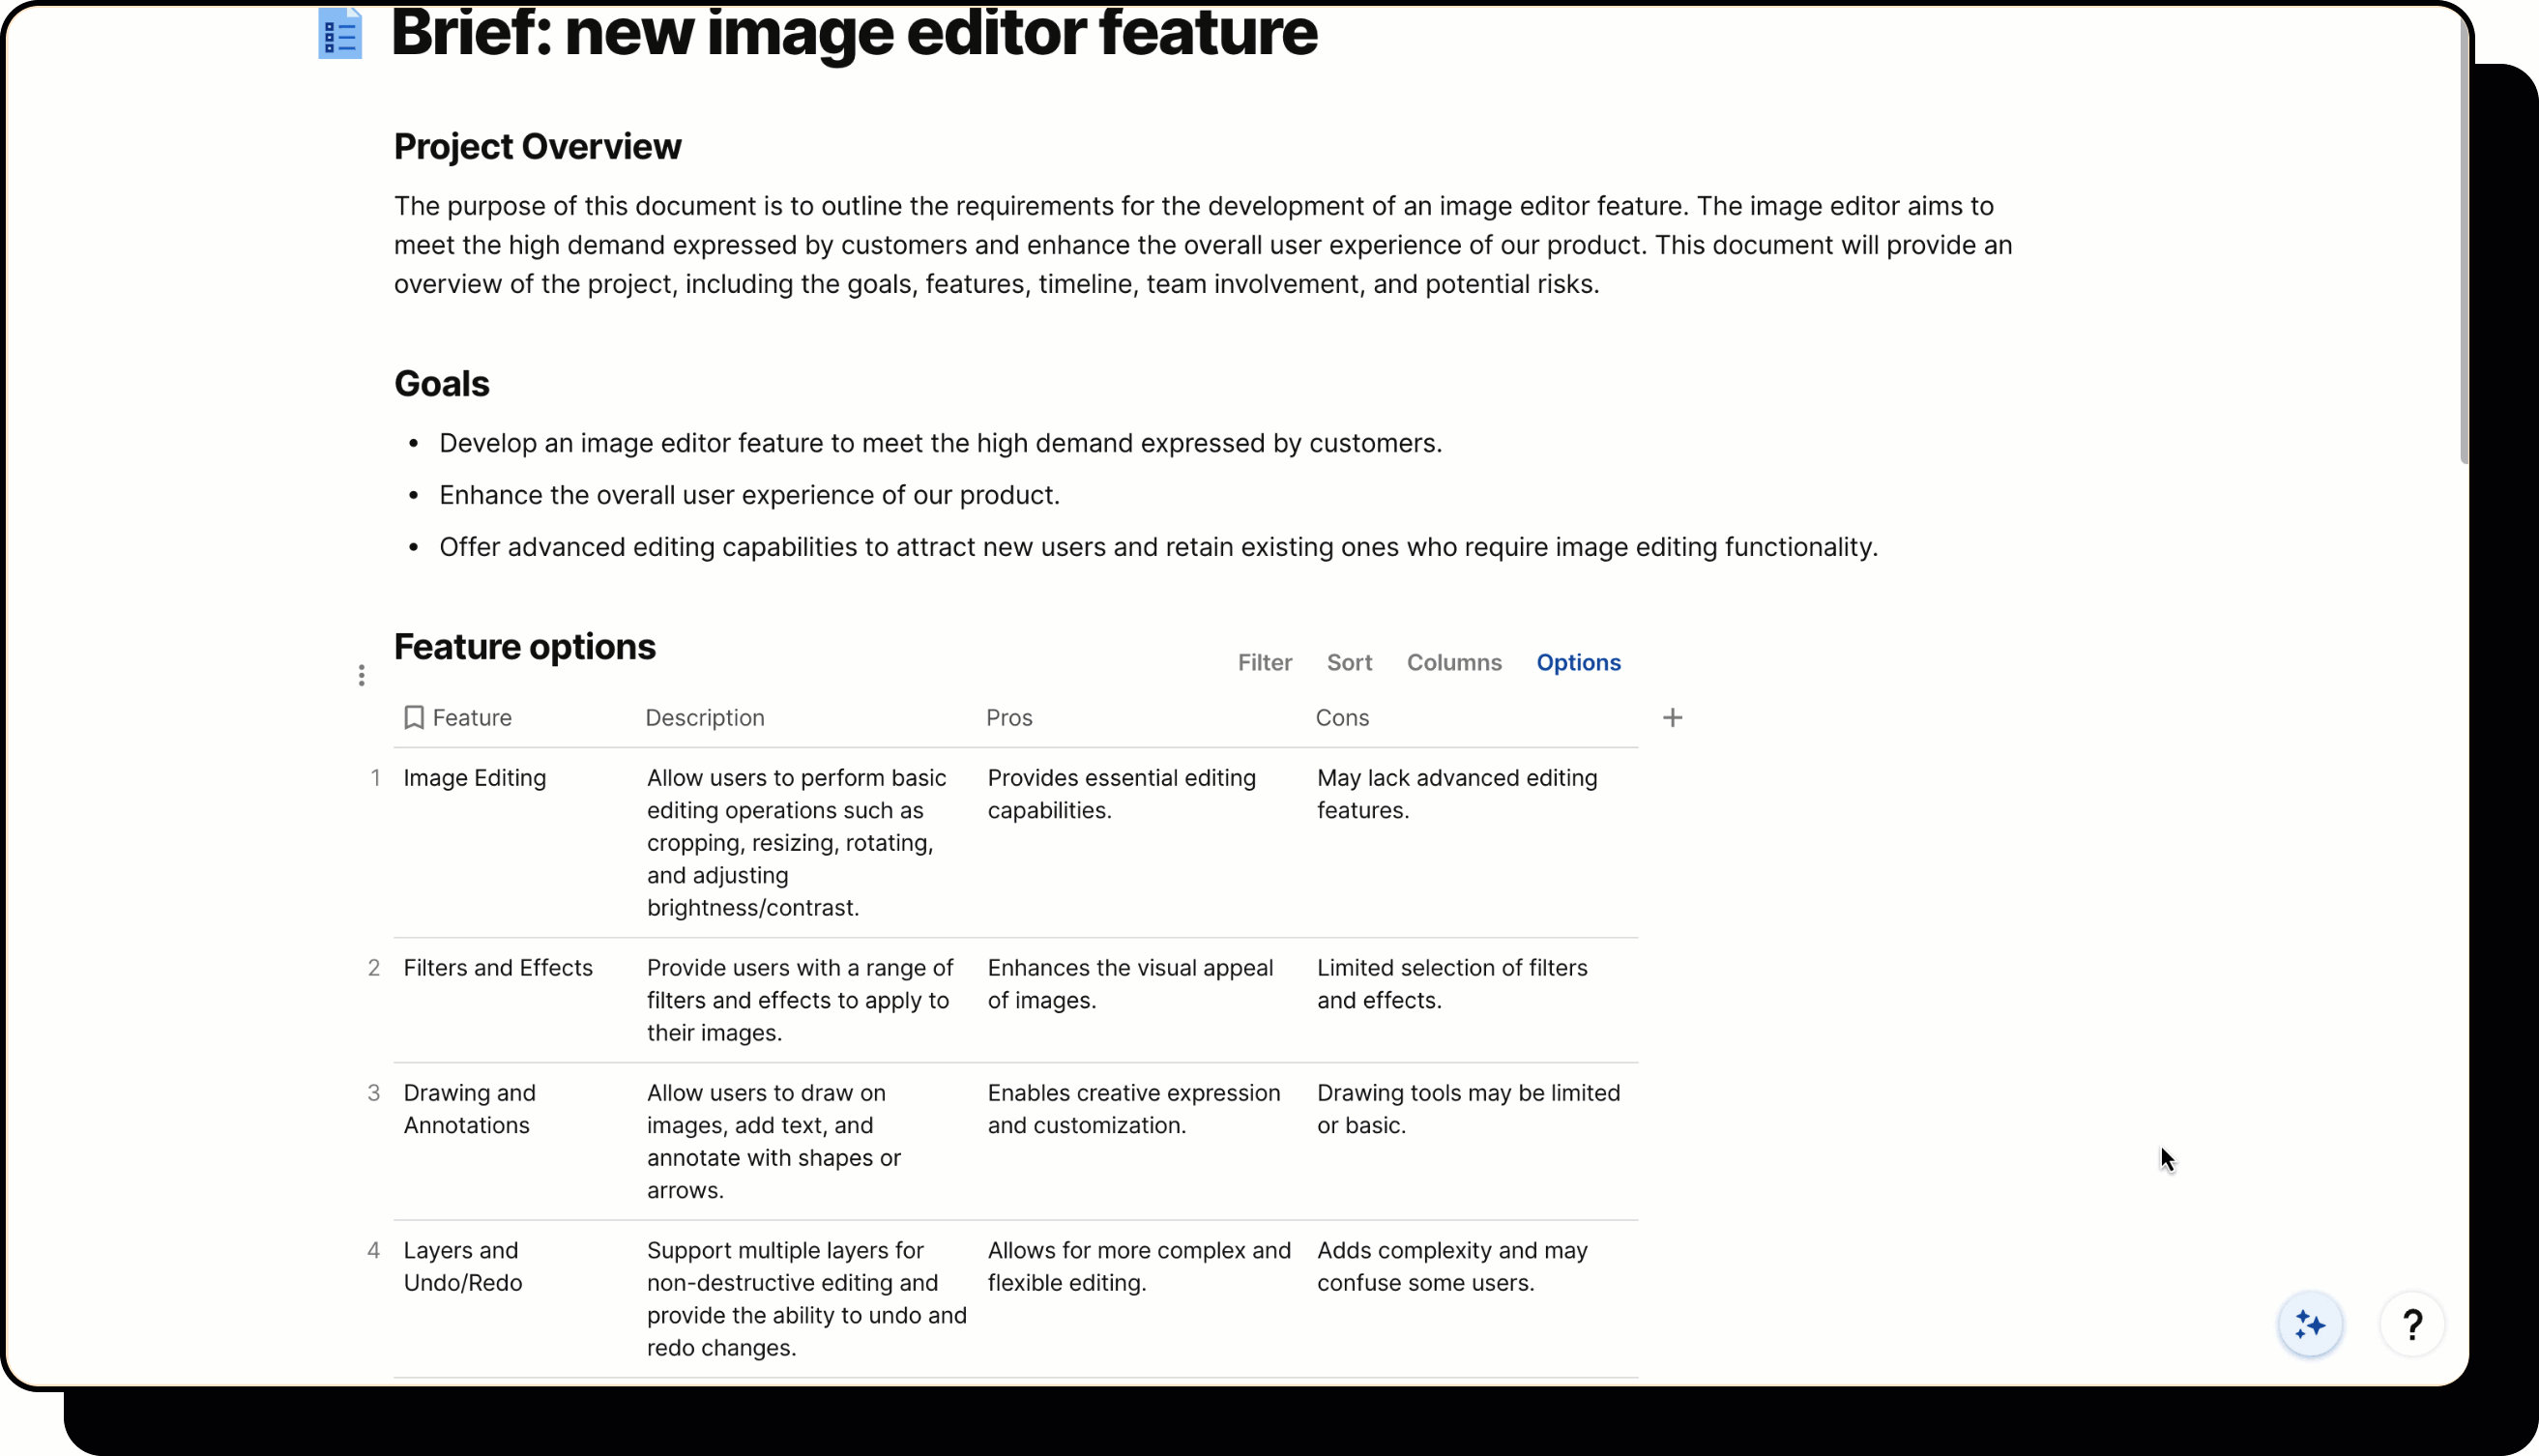Click the bullet starting 'Develop an image editor feature'
The image size is (2539, 1456).
point(940,443)
